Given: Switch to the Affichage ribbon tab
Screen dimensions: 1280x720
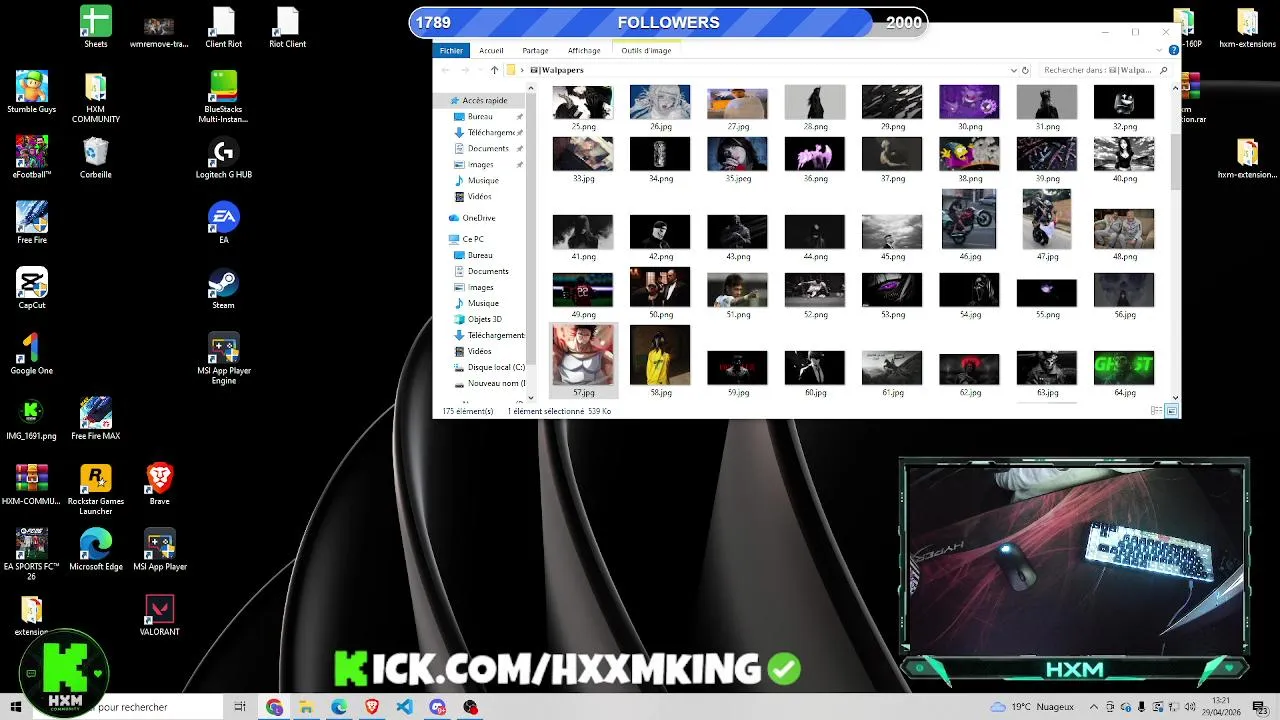Looking at the screenshot, I should click(x=584, y=50).
